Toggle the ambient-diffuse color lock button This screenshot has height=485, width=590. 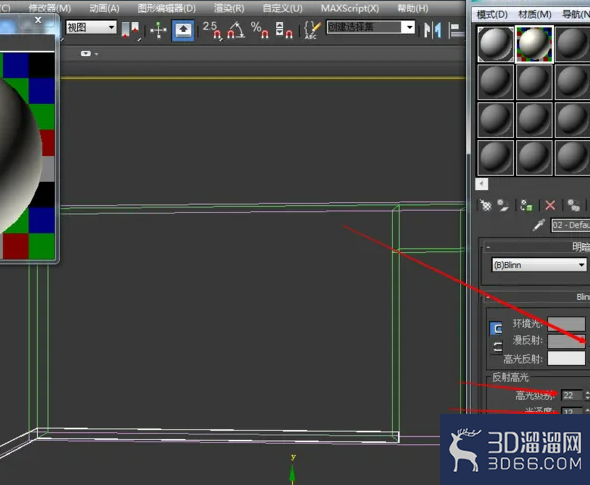click(497, 328)
